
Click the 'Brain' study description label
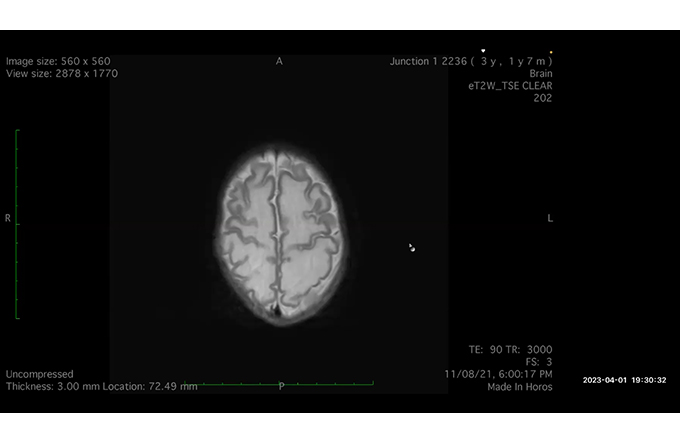540,73
